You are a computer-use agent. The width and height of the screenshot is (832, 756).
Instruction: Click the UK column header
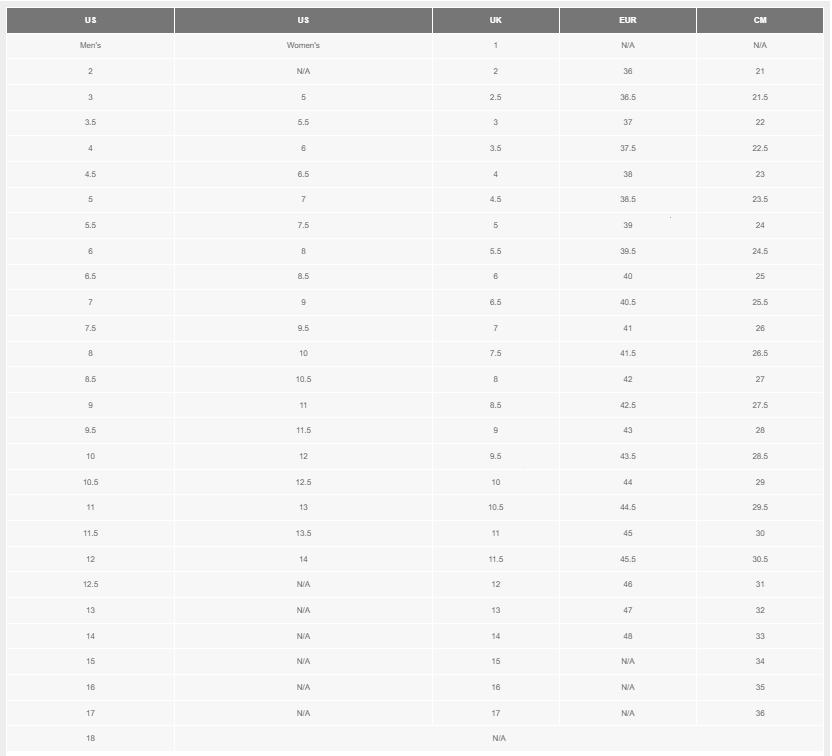(495, 20)
